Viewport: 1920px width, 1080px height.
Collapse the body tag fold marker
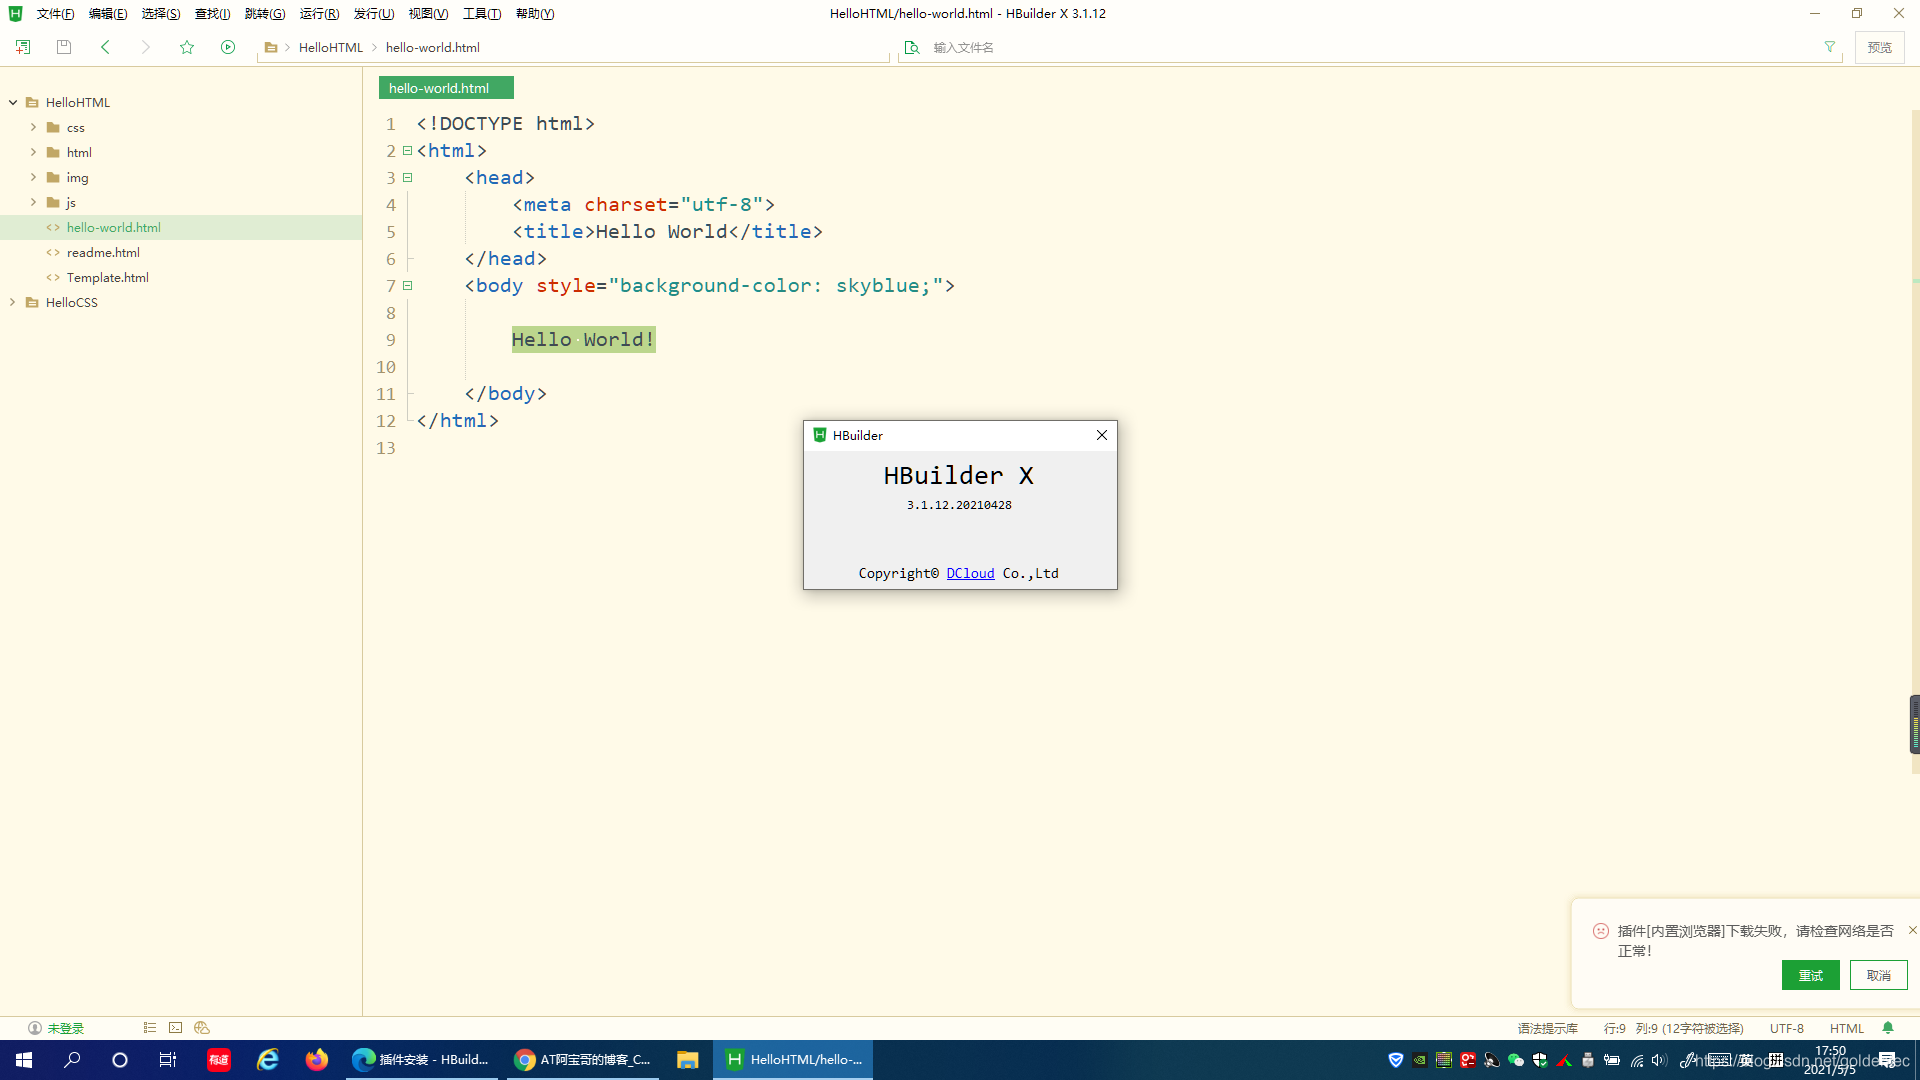point(408,286)
